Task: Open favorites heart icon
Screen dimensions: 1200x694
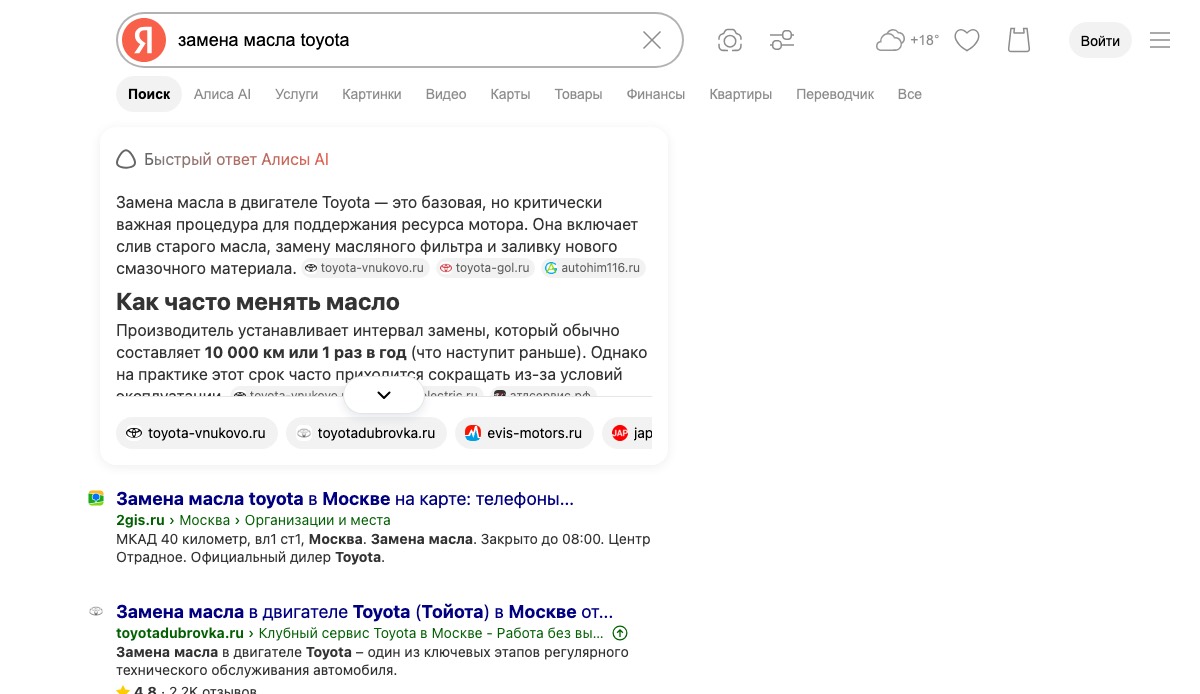Action: [x=966, y=40]
